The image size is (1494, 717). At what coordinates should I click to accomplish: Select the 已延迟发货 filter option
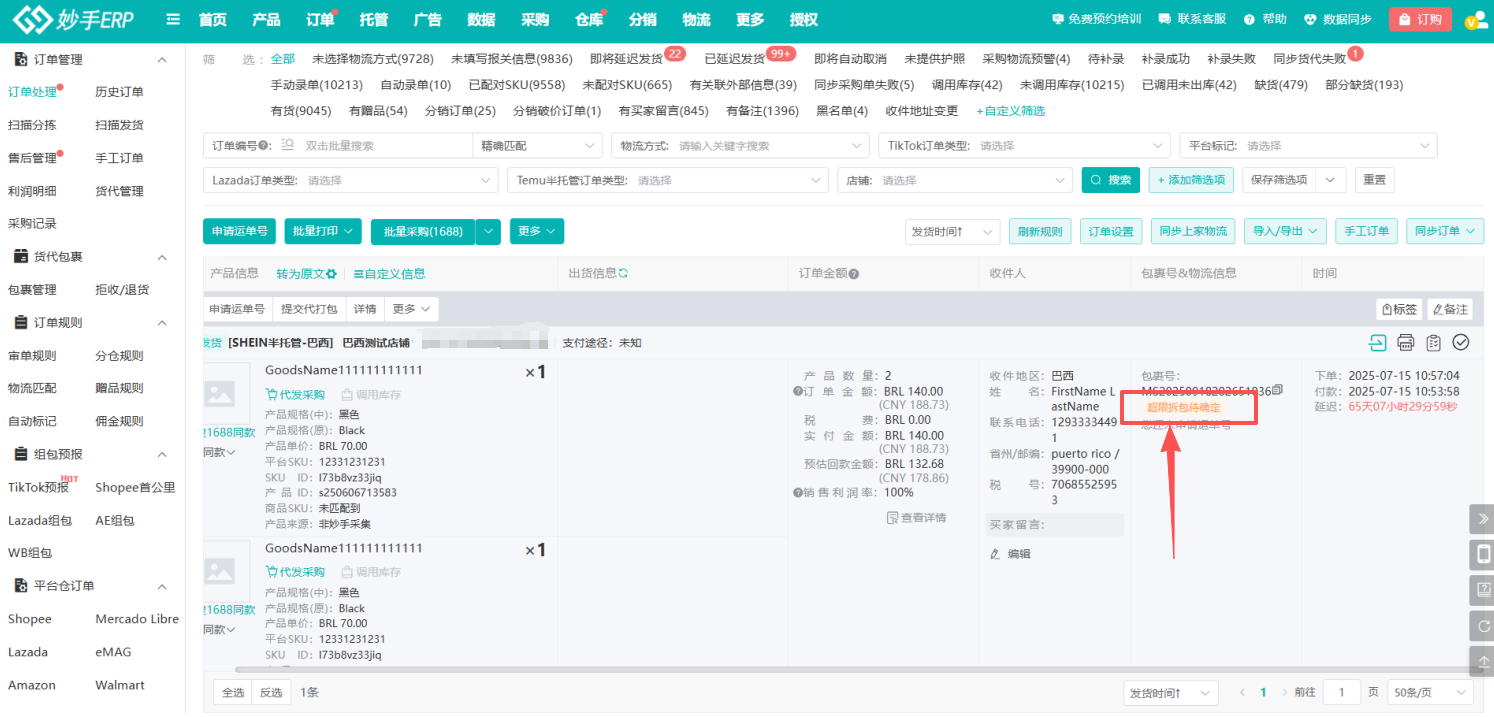click(734, 59)
